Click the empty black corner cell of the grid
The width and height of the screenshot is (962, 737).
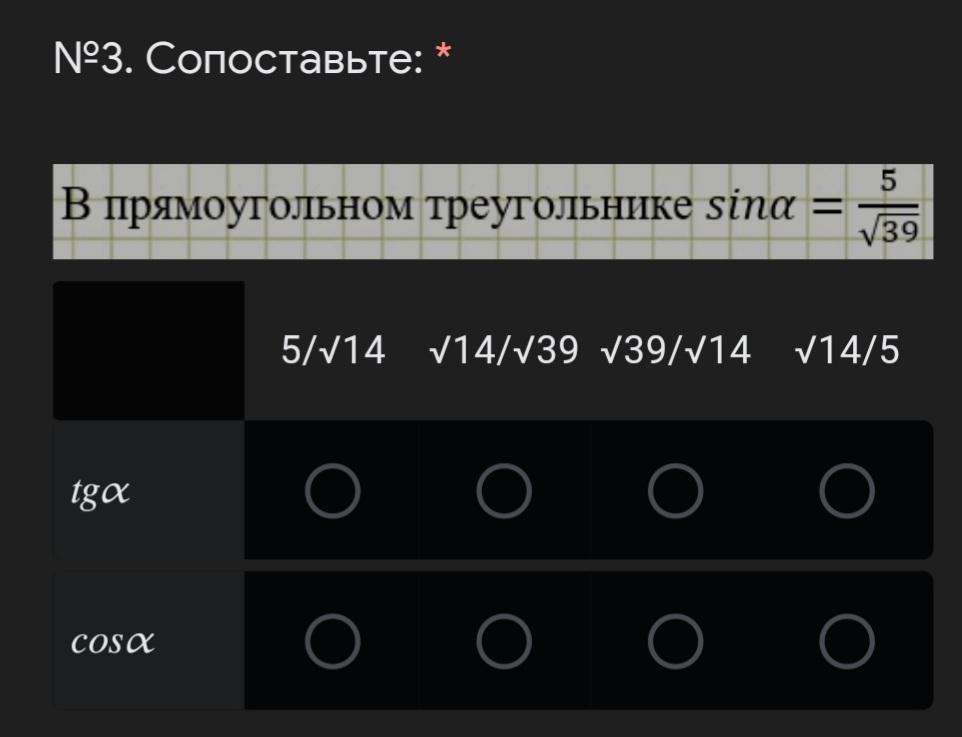(148, 350)
